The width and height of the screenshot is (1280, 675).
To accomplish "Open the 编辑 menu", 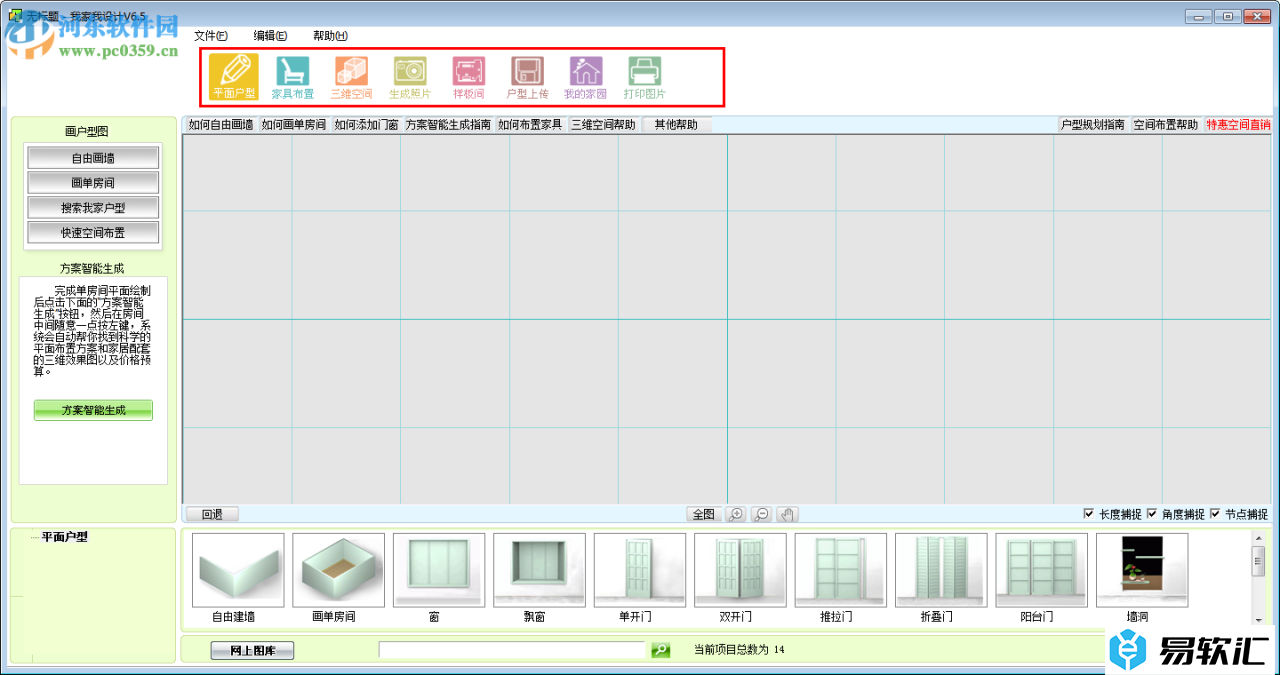I will point(270,35).
